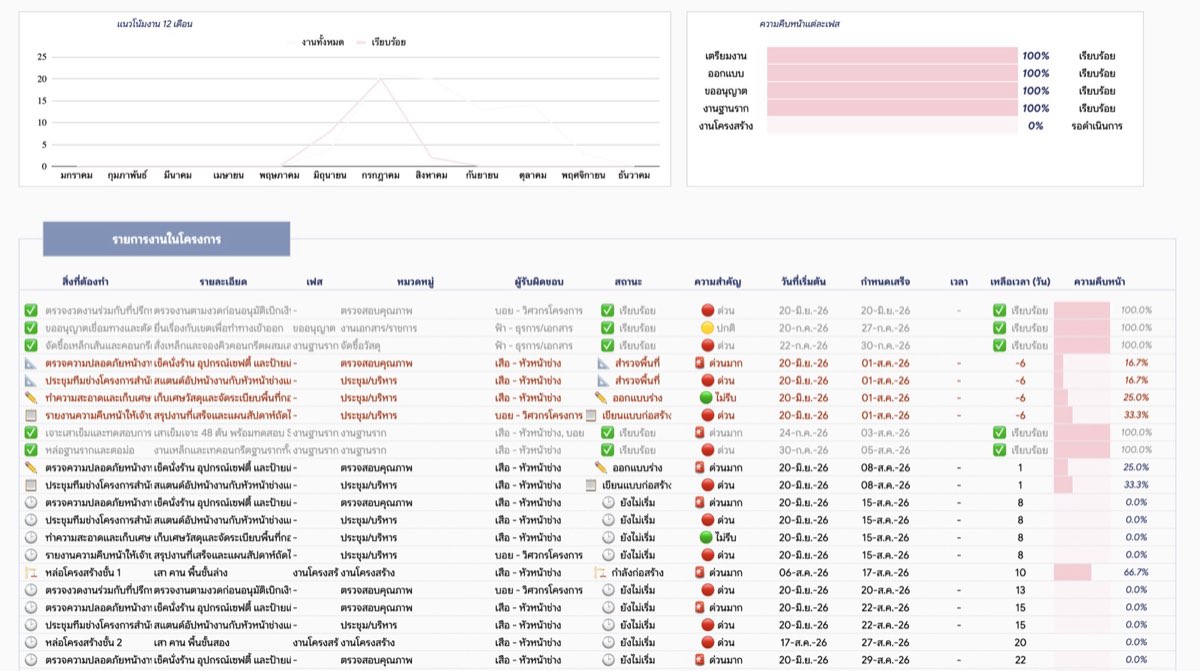Click the กรกฎาคม label on the chart axis
This screenshot has height=671, width=1200.
pos(382,175)
